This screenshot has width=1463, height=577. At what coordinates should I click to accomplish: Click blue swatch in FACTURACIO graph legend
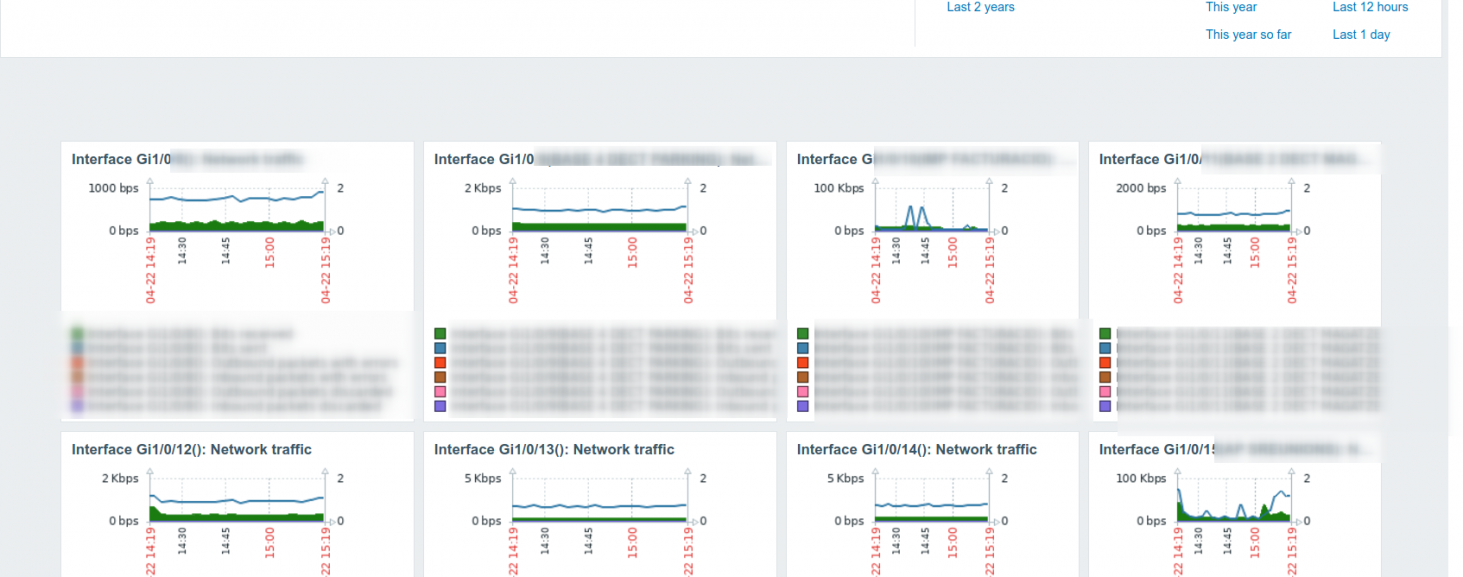point(803,348)
